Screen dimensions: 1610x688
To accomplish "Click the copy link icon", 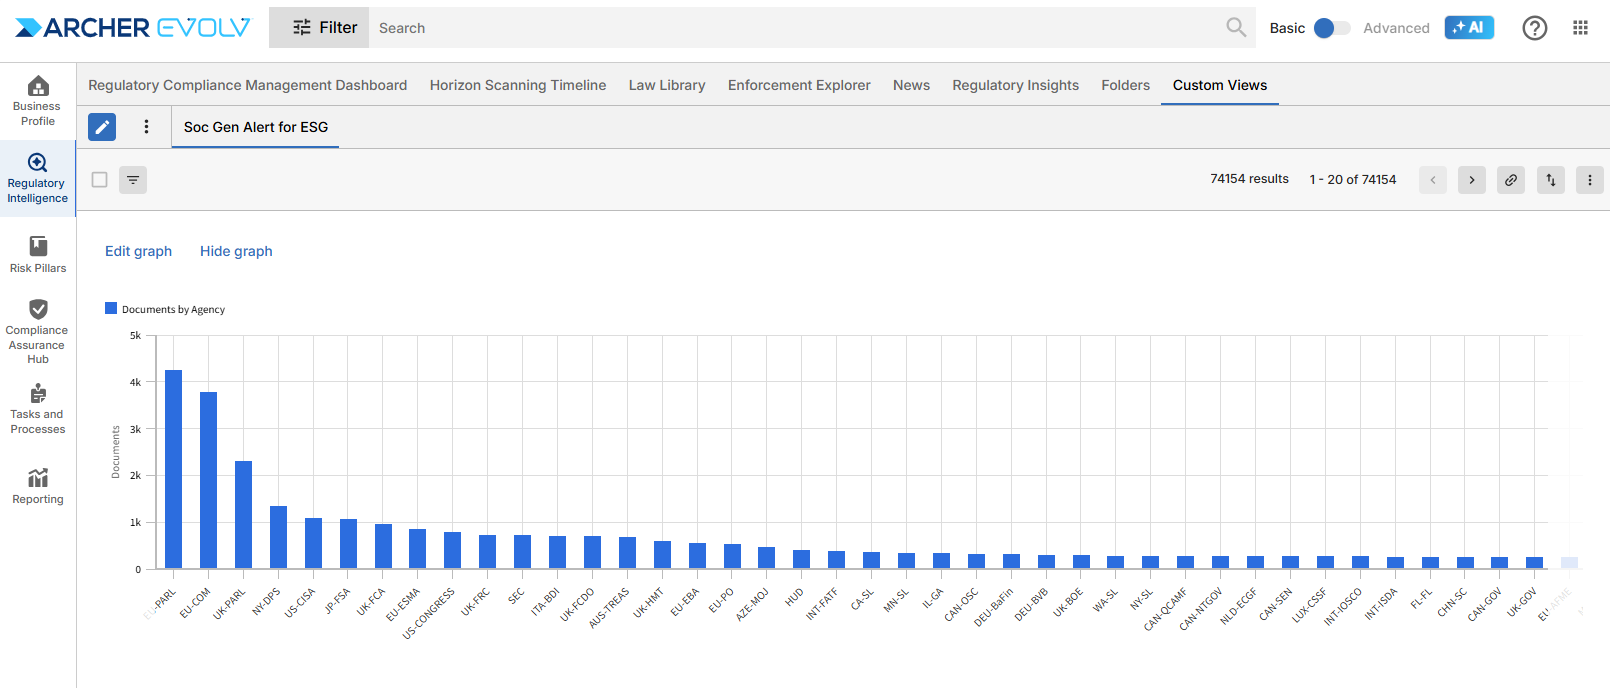I will click(x=1511, y=180).
